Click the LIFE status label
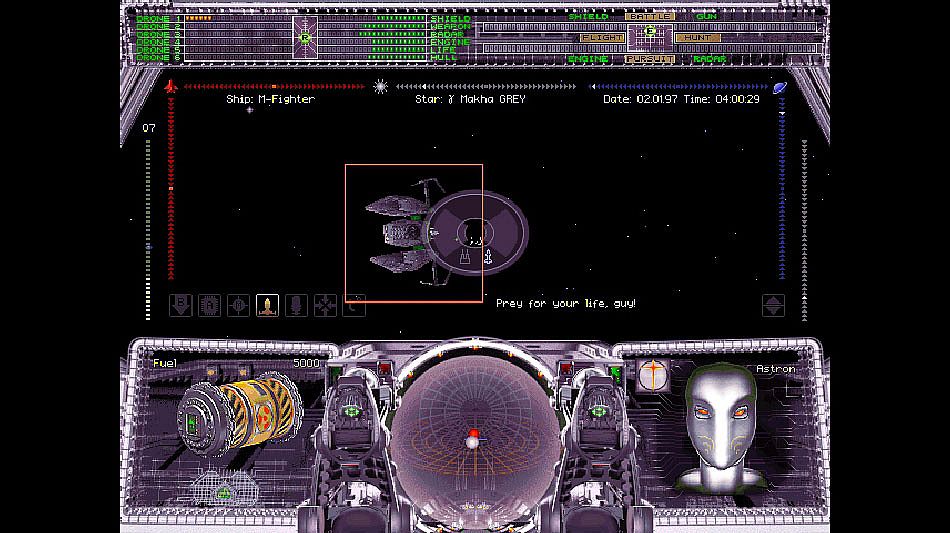This screenshot has height=533, width=950. click(x=443, y=50)
